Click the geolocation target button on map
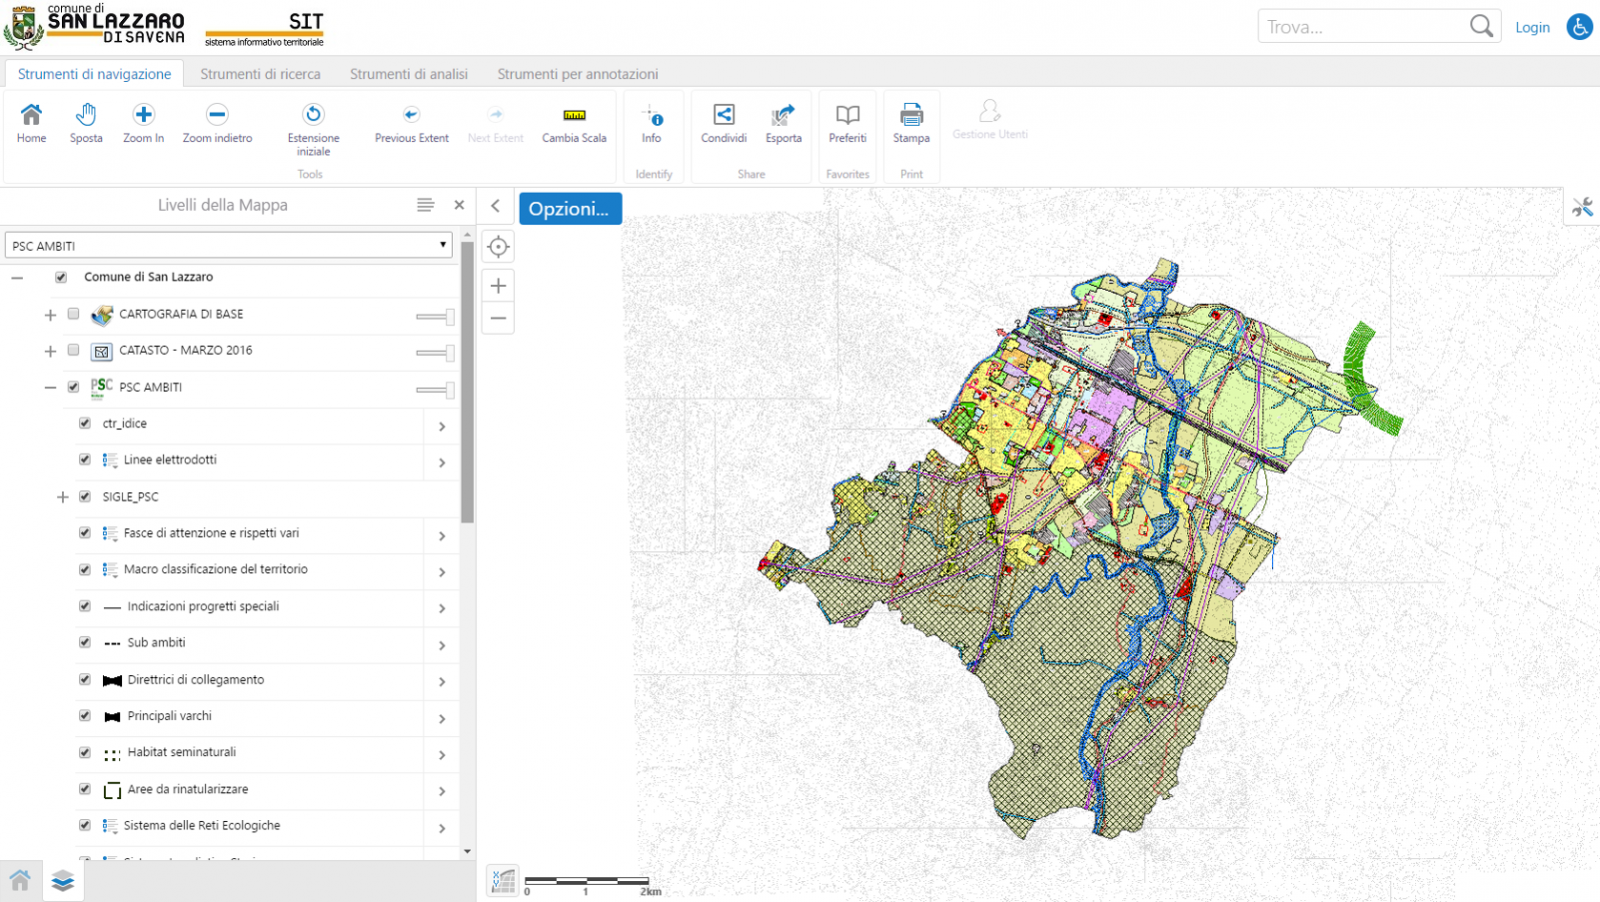1600x902 pixels. (x=498, y=247)
